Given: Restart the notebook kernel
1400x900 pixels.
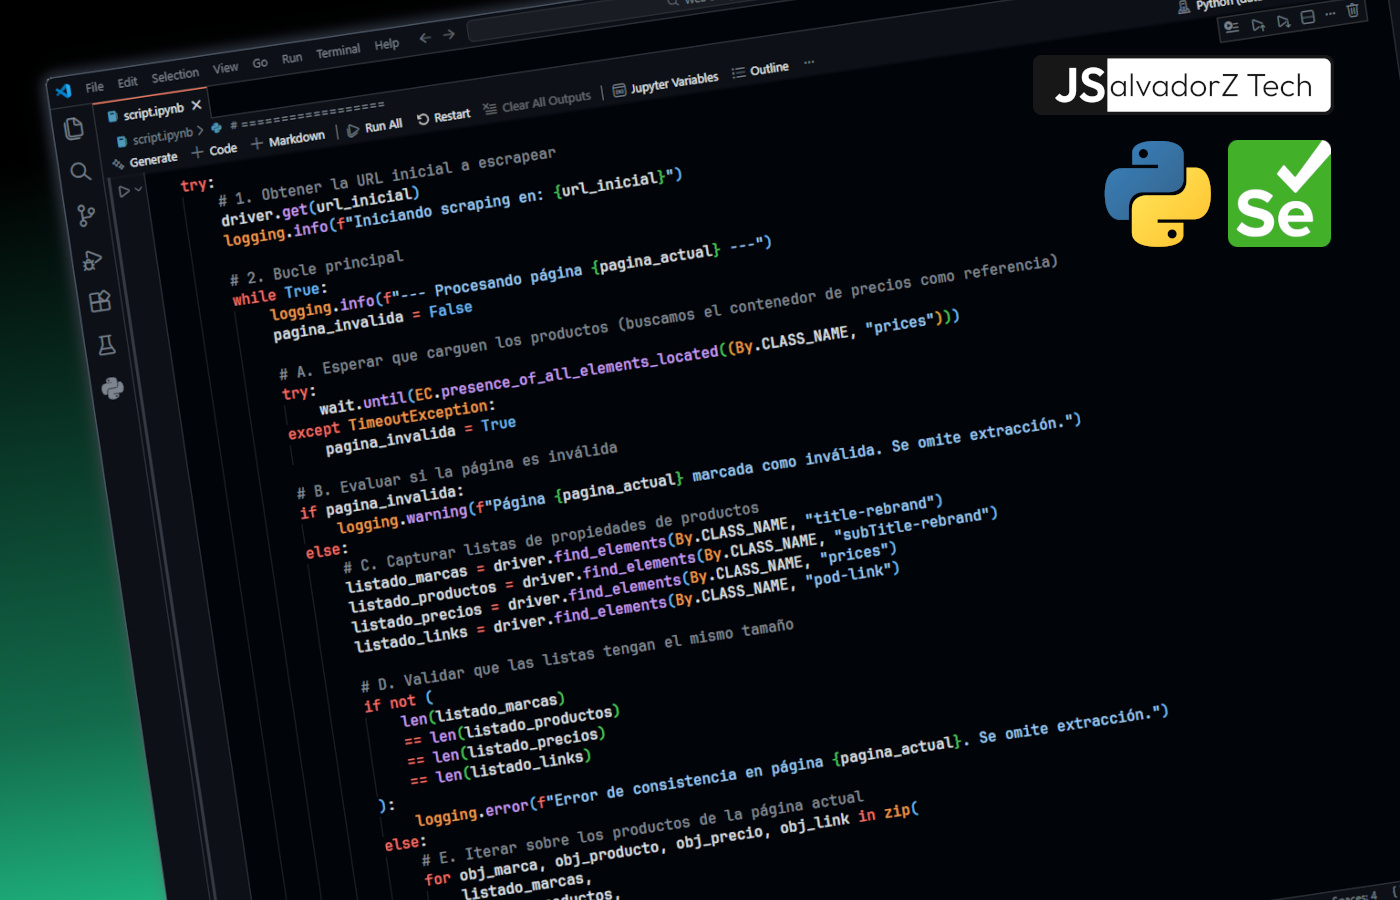Looking at the screenshot, I should tap(444, 117).
